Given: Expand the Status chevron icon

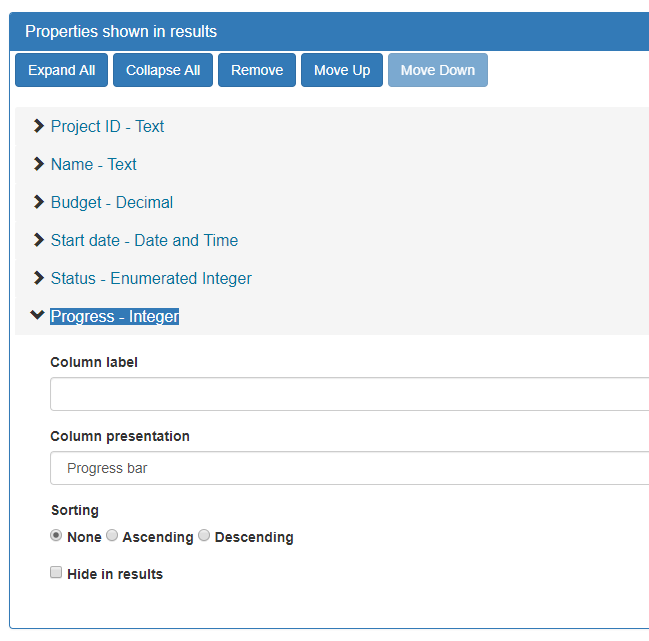Looking at the screenshot, I should click(38, 278).
